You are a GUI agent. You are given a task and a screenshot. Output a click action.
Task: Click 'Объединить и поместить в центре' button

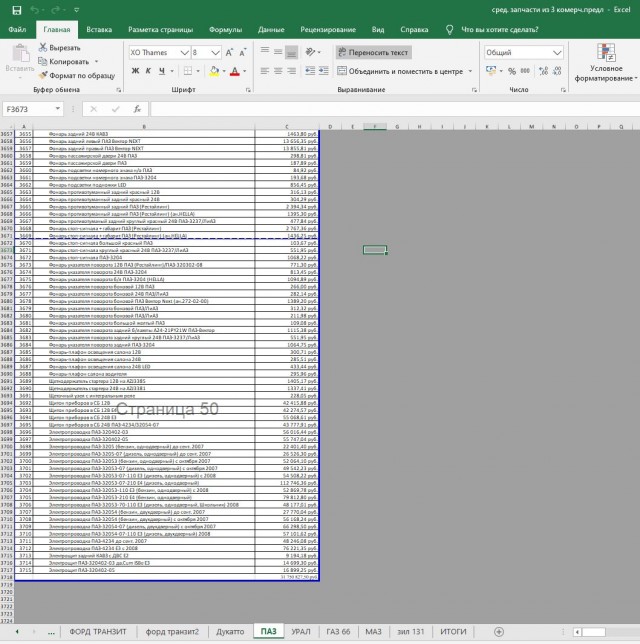(x=401, y=71)
